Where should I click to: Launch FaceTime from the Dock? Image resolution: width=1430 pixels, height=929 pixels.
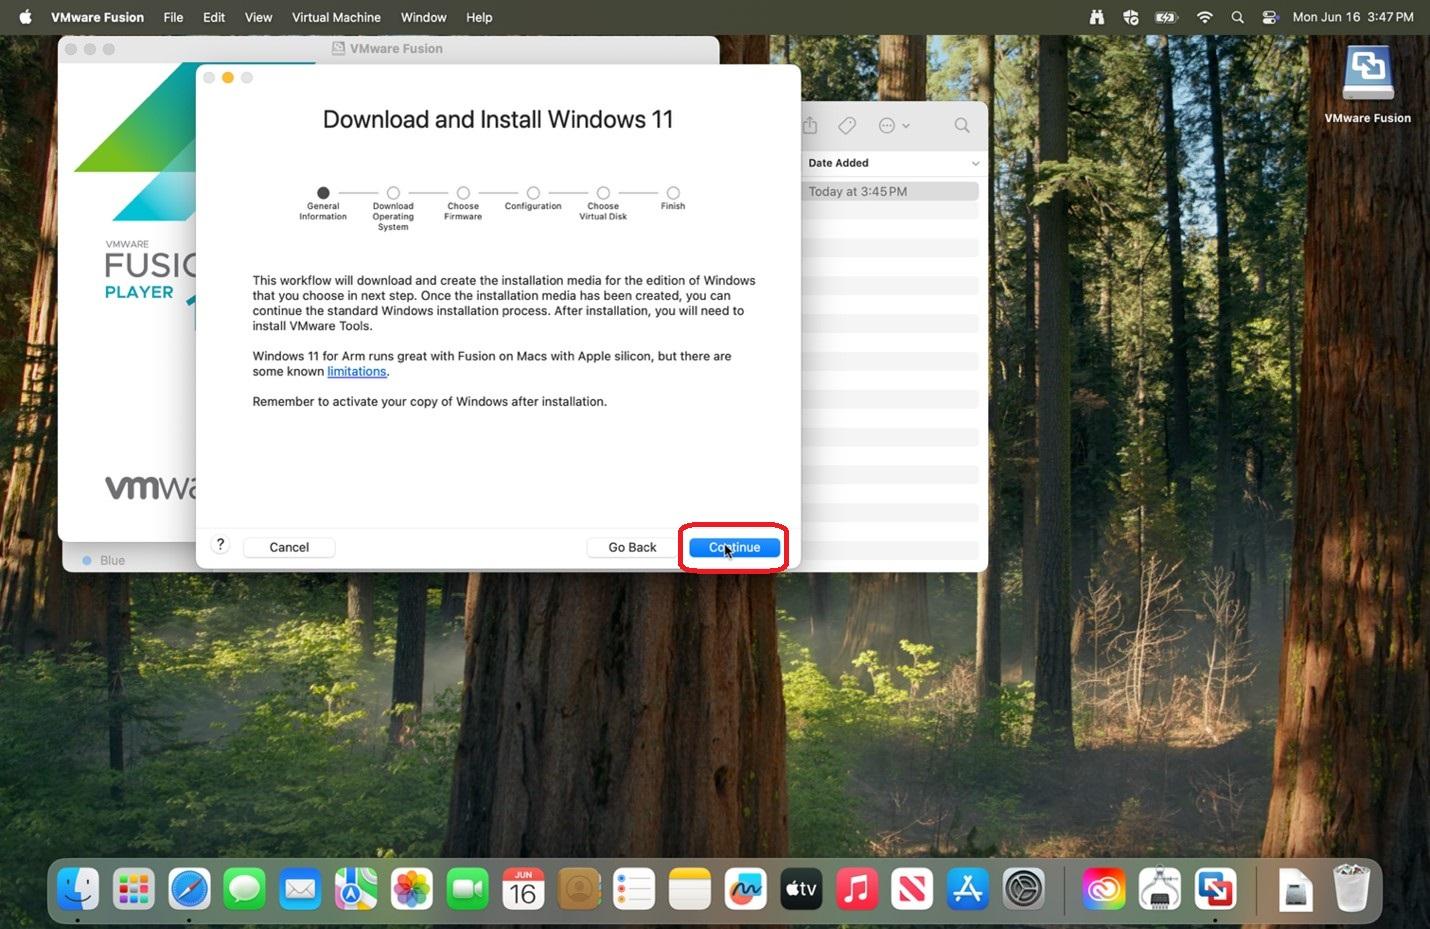467,888
